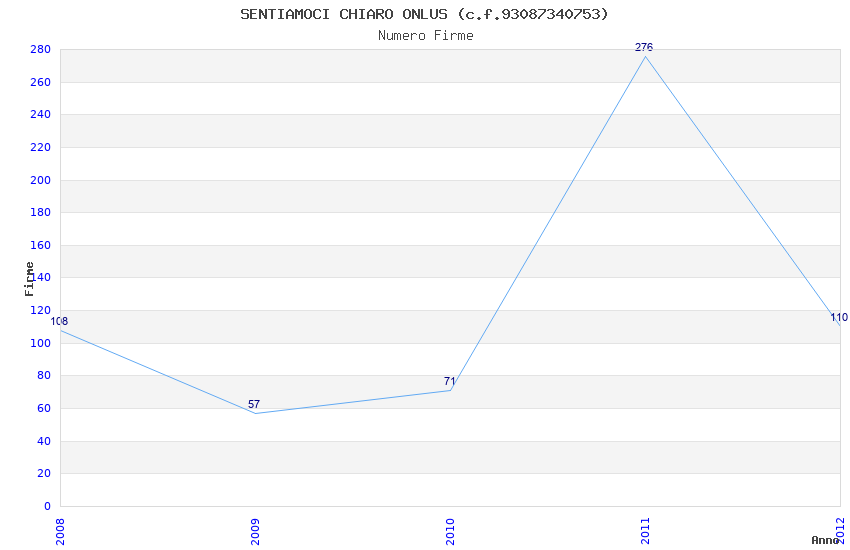Screen dimensions: 850x550
Task: Select the 57 data point label
Action: 254,404
